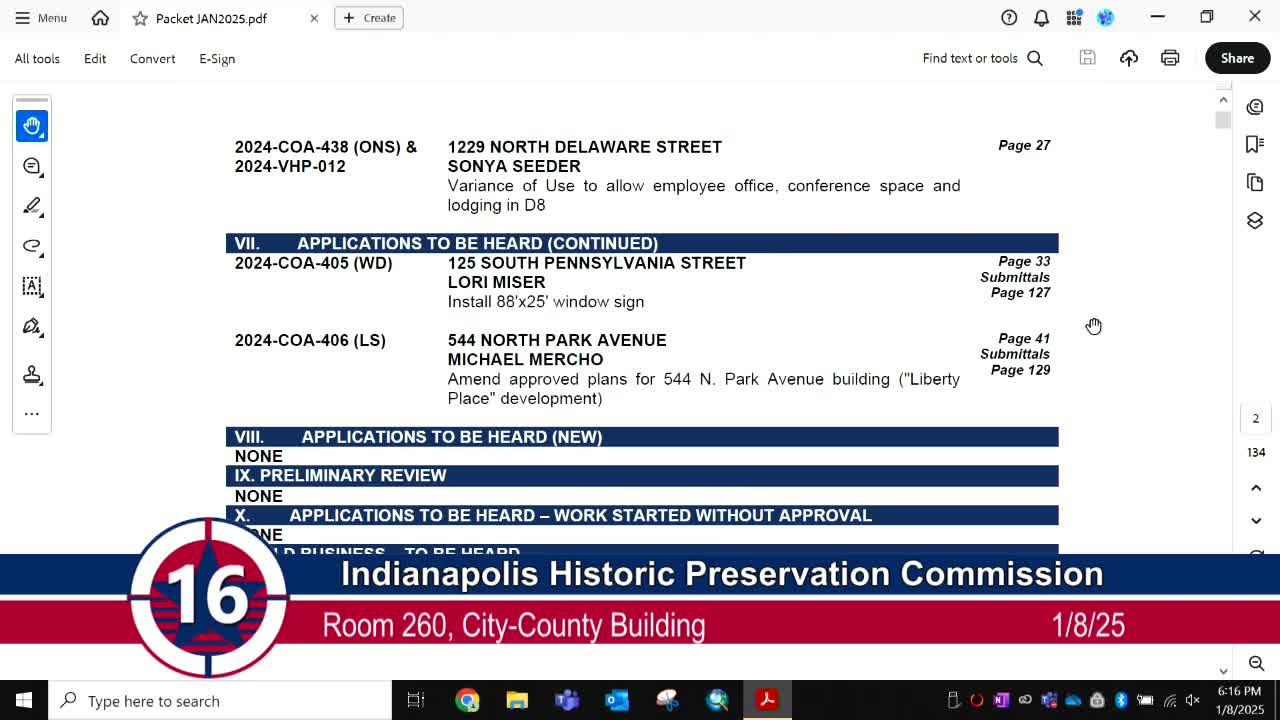Click the 'Page 27' reference text
This screenshot has width=1280, height=720.
[x=1024, y=146]
